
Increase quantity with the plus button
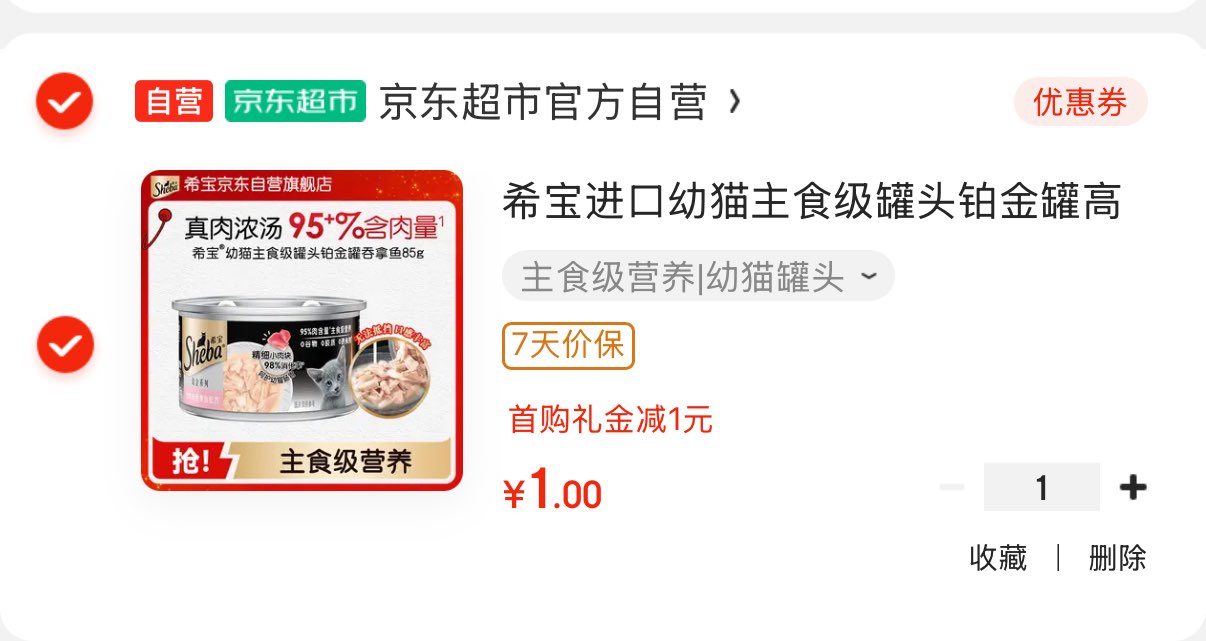click(x=1133, y=487)
